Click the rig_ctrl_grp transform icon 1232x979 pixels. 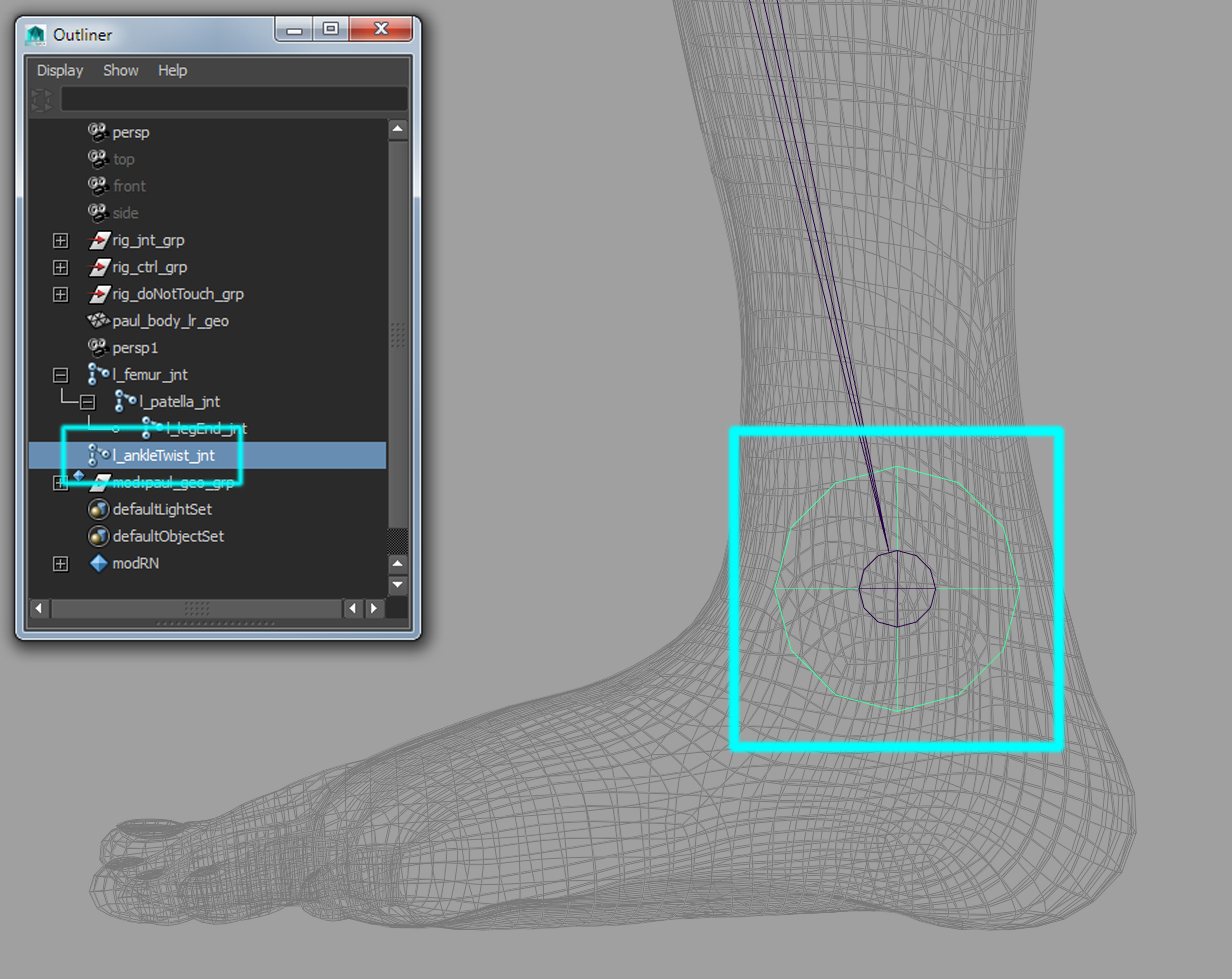[99, 267]
